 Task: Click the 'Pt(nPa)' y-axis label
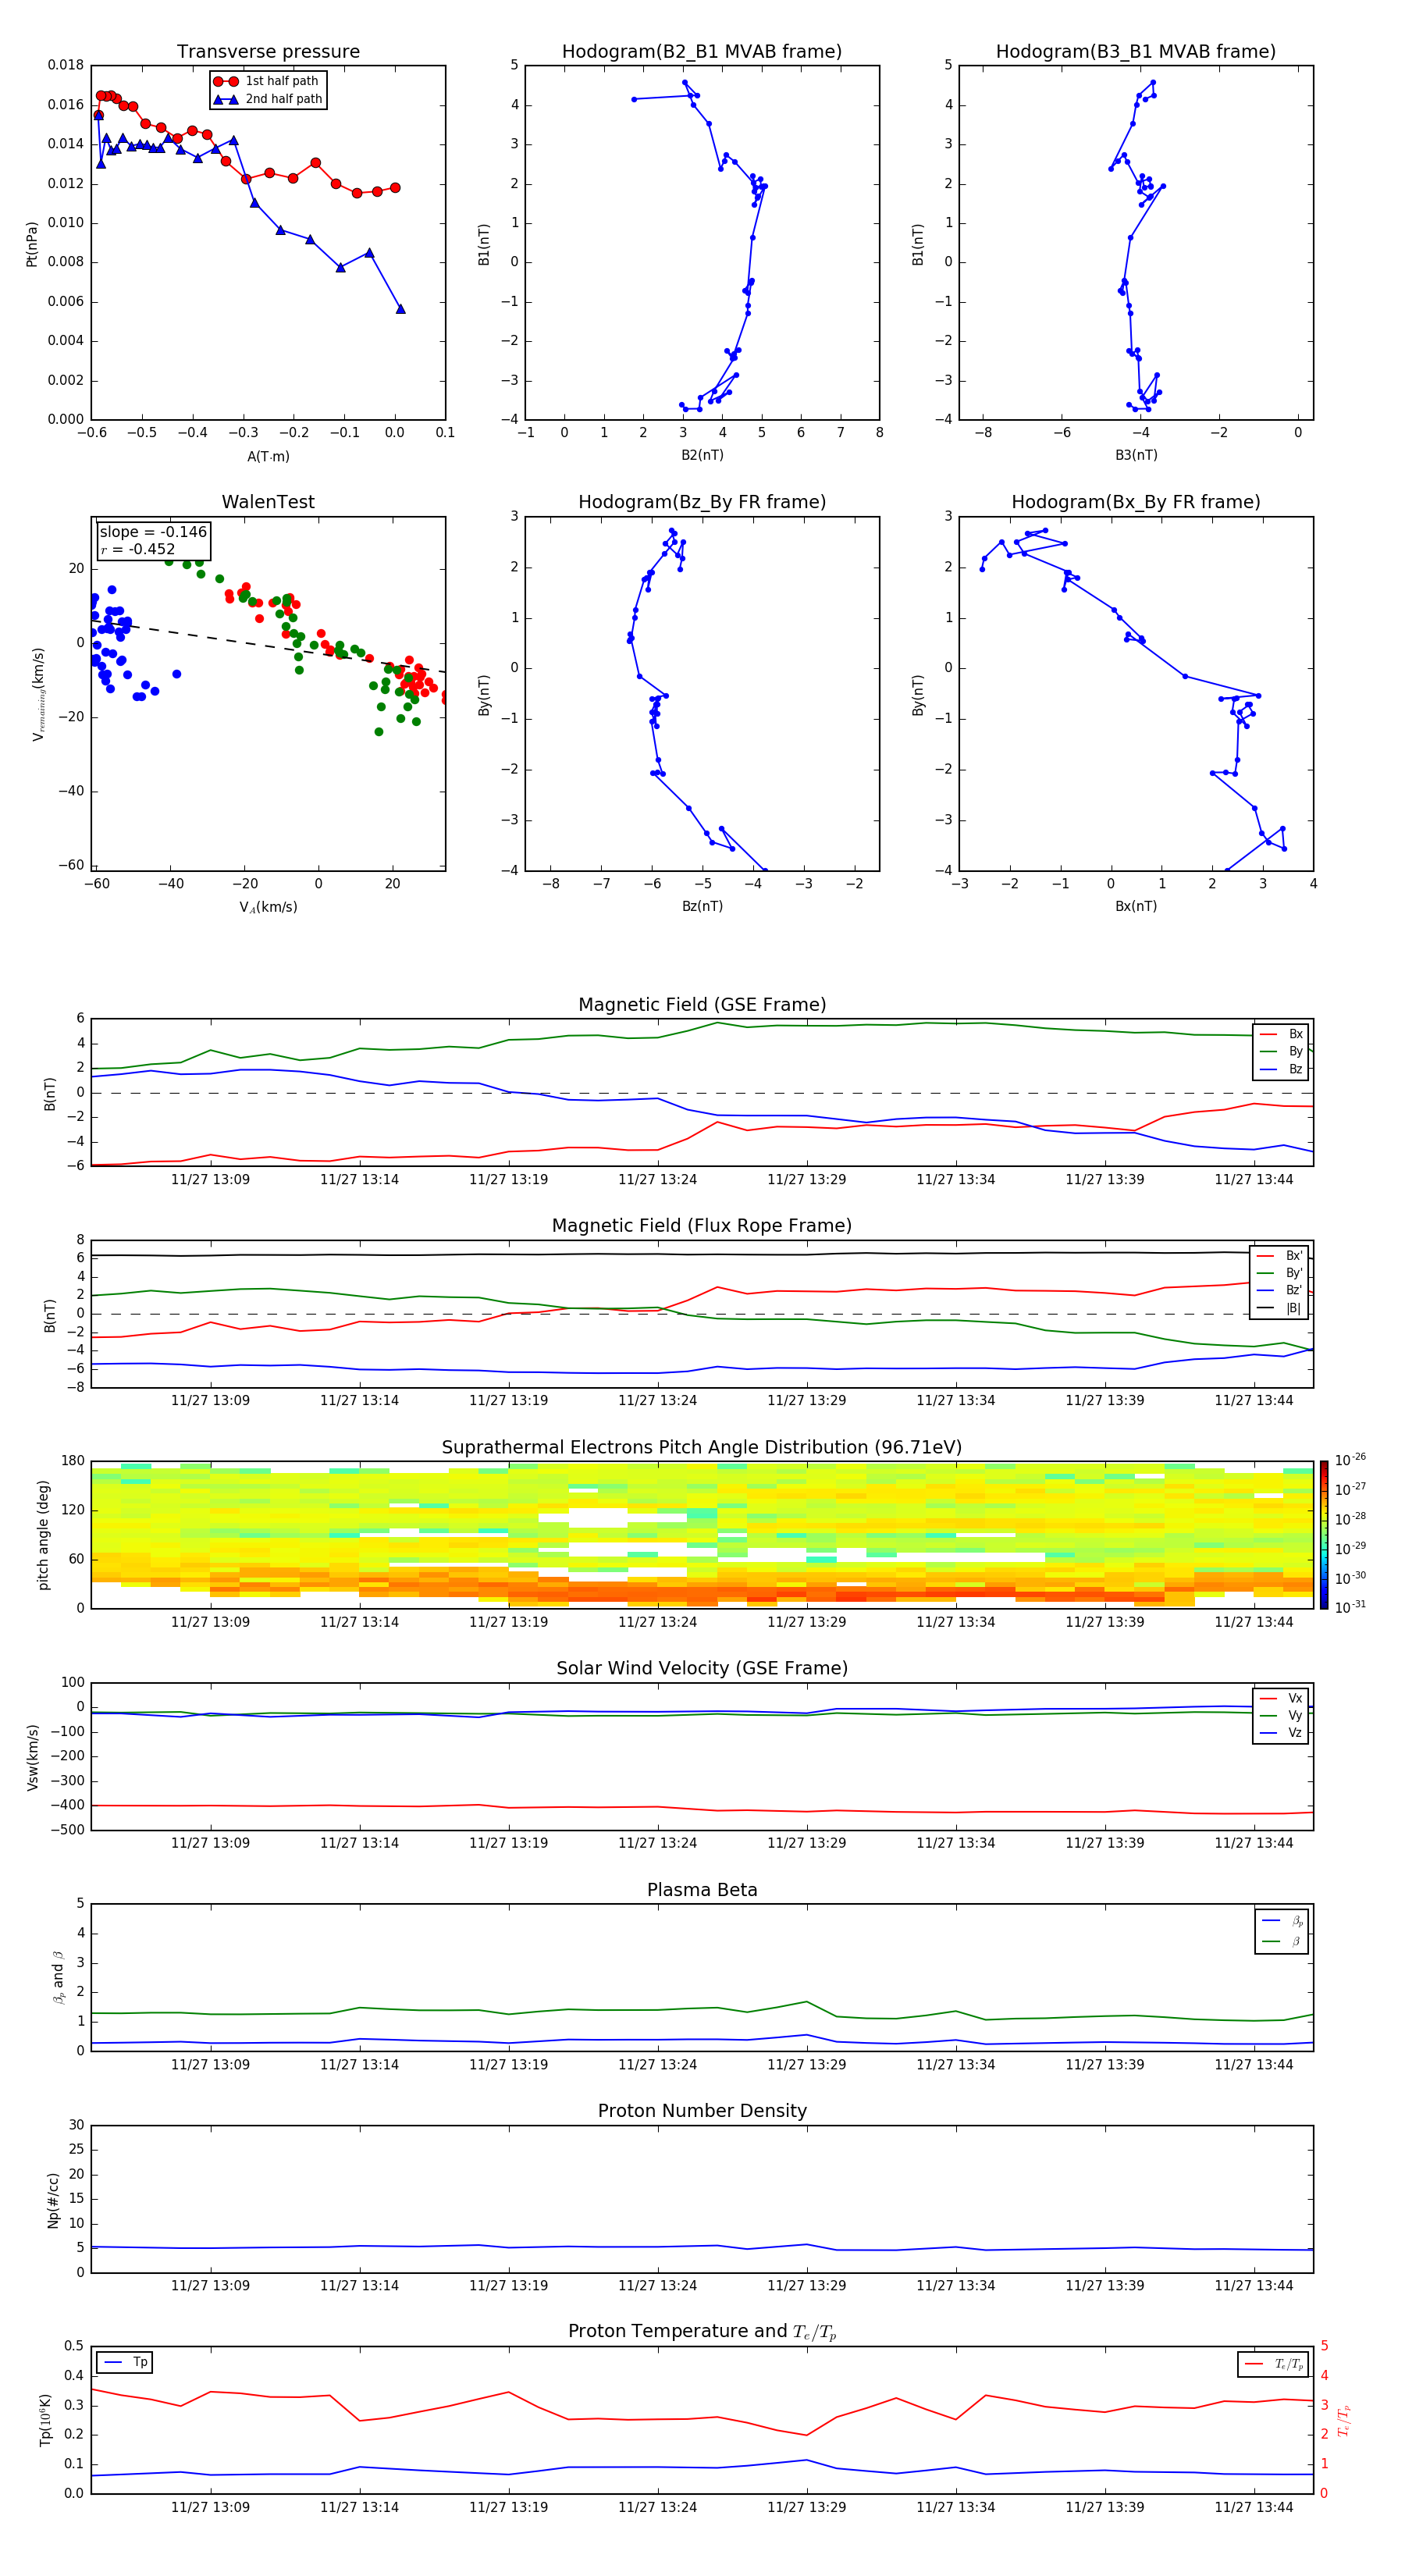[x=32, y=244]
